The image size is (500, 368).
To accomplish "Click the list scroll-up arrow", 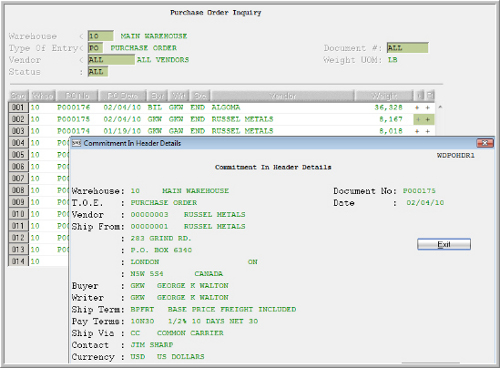I will pyautogui.click(x=440, y=107).
